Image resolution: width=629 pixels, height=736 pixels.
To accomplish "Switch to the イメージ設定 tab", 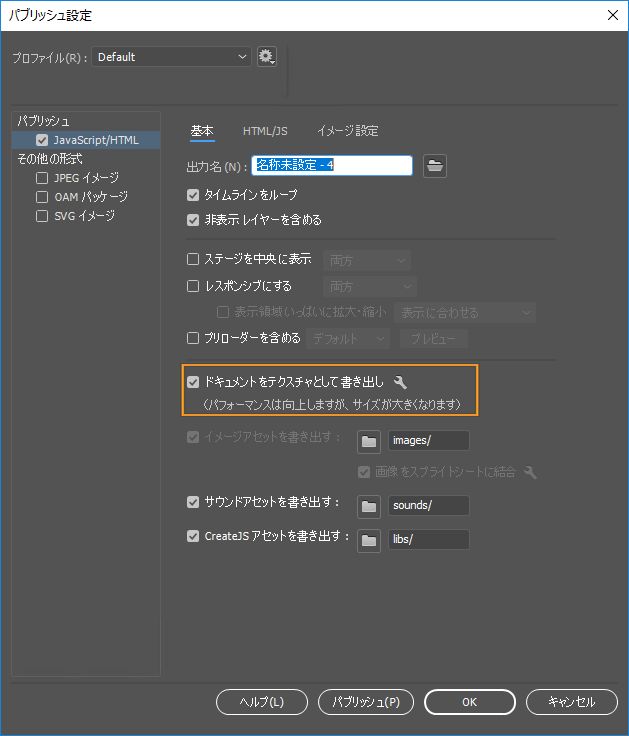I will point(348,131).
